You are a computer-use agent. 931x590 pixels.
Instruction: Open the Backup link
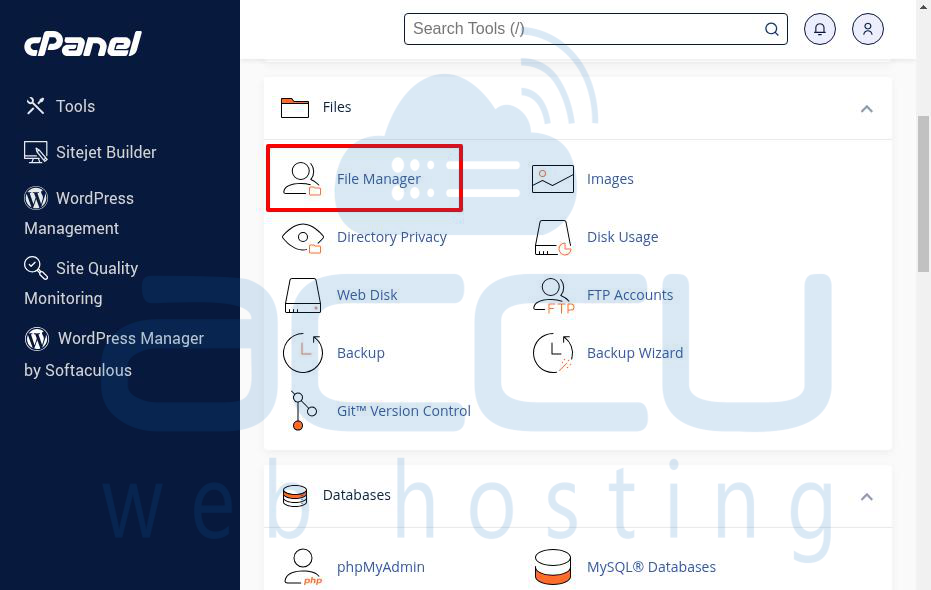coord(361,353)
